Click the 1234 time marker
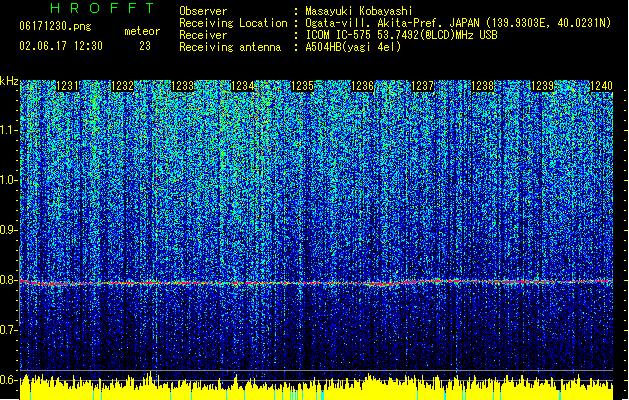Image resolution: width=629 pixels, height=400 pixels. tap(243, 86)
